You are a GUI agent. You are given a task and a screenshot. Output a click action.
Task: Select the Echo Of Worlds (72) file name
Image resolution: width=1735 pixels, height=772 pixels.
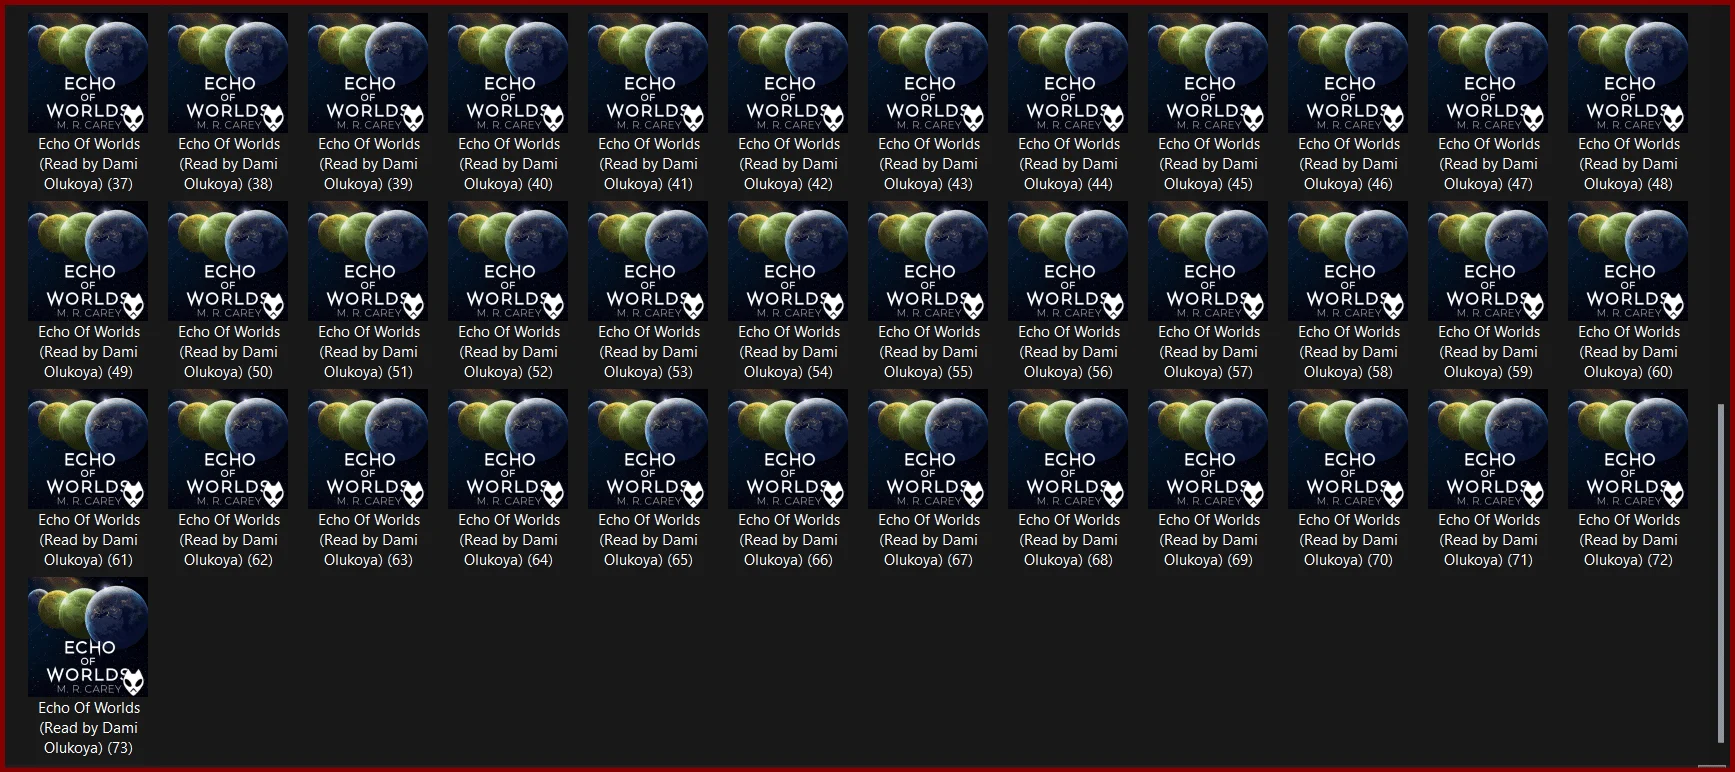[x=1628, y=540]
